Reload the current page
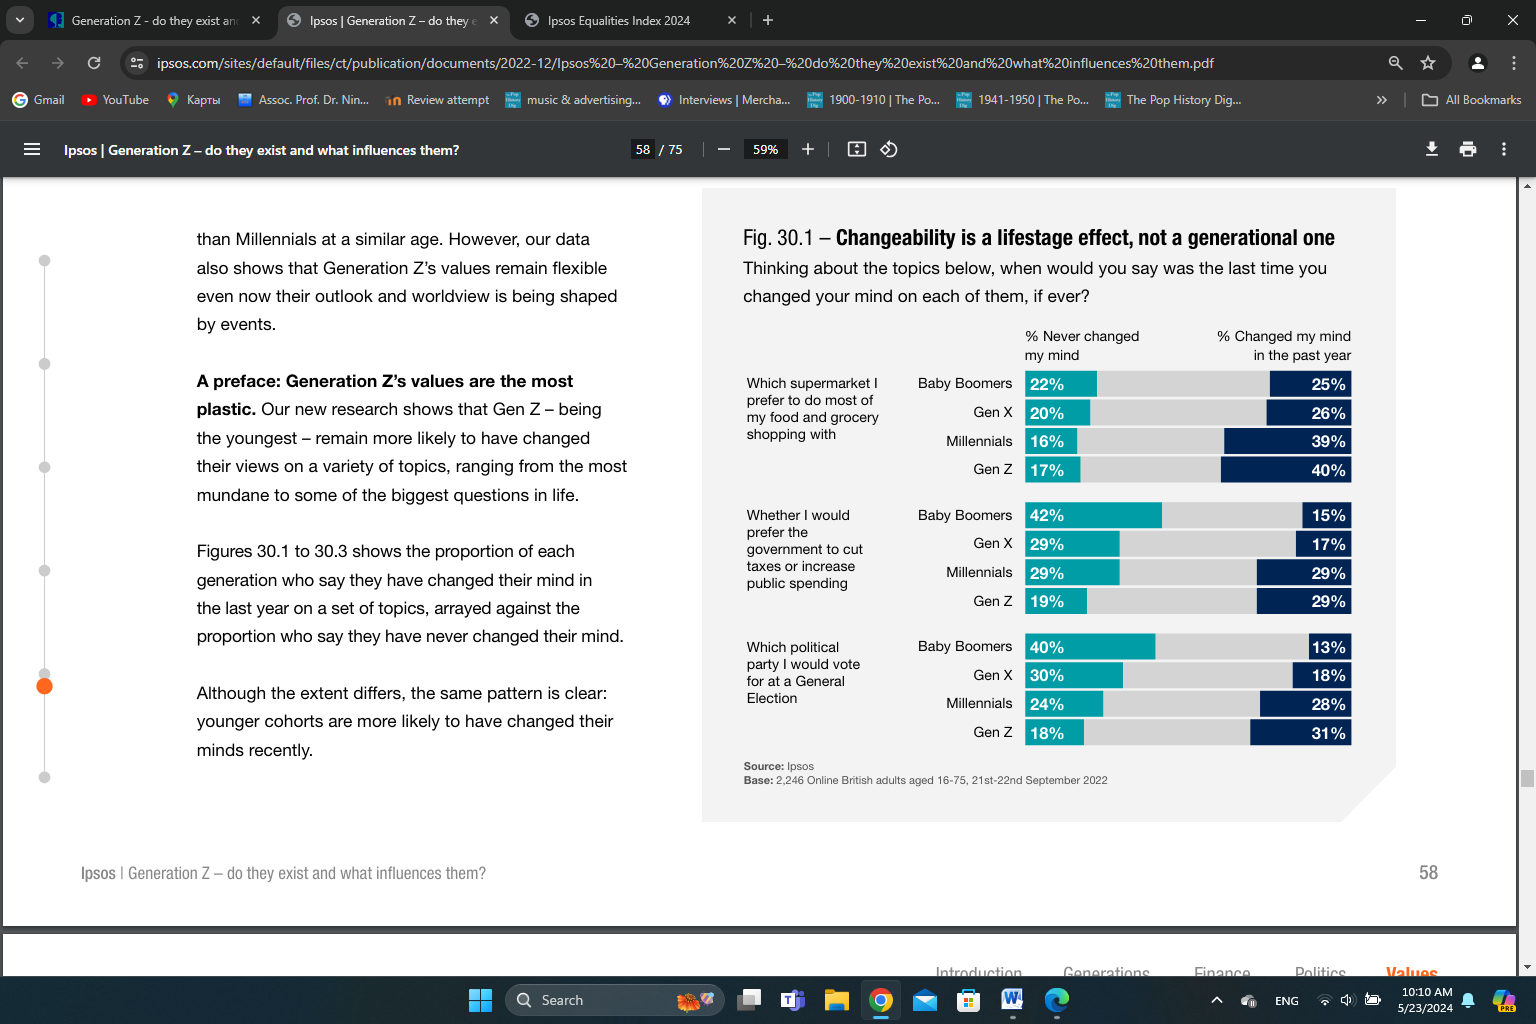 [x=94, y=63]
